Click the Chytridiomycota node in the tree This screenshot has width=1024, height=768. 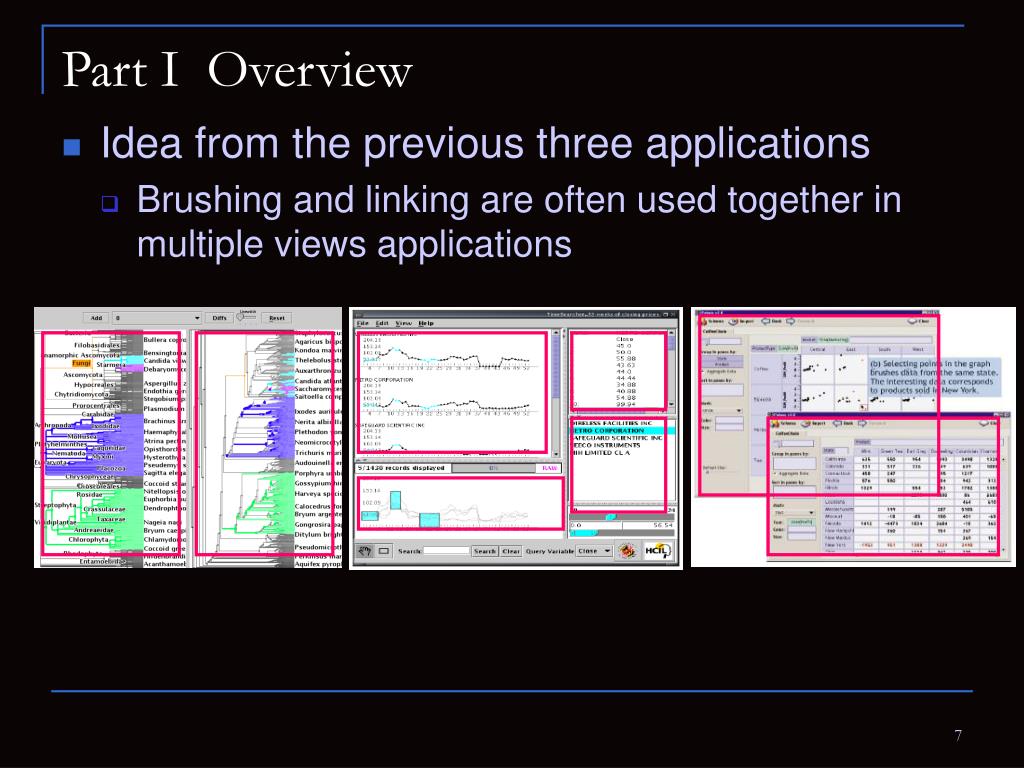coord(81,394)
